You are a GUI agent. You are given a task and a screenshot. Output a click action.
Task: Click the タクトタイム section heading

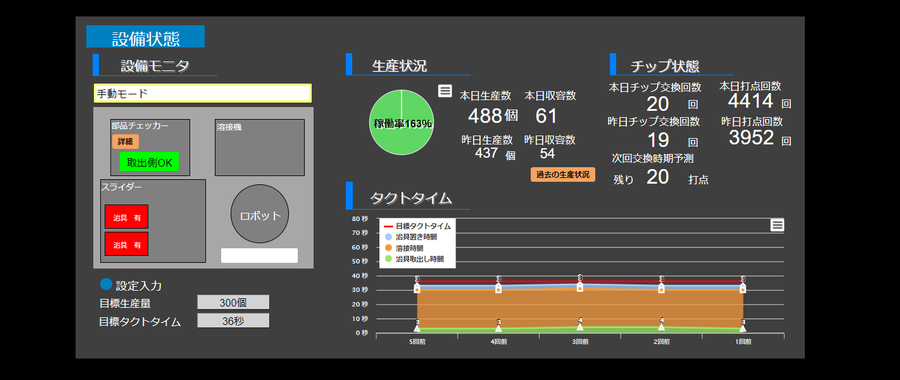click(x=410, y=199)
